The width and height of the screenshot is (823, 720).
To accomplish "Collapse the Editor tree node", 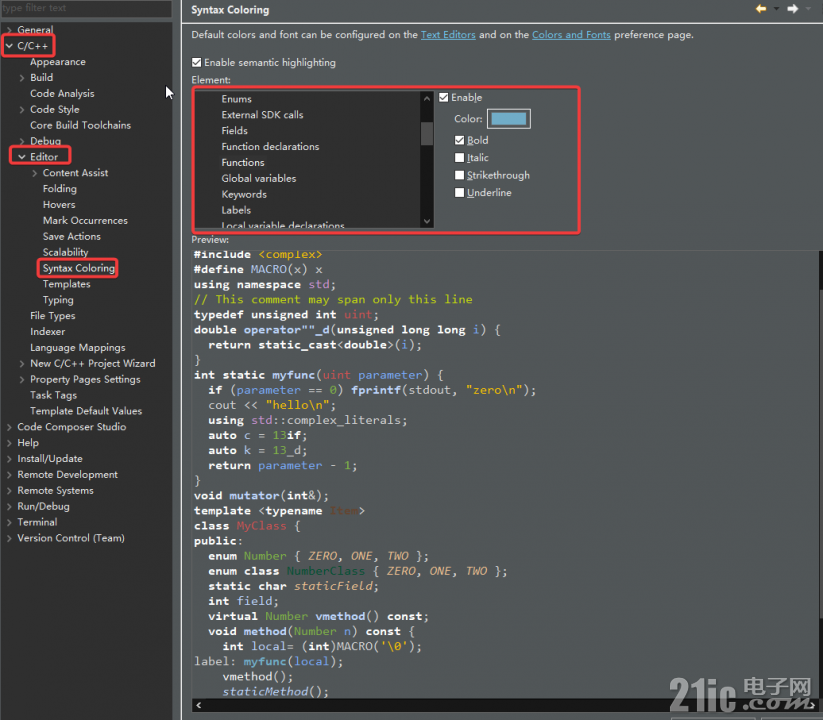I will [x=22, y=157].
